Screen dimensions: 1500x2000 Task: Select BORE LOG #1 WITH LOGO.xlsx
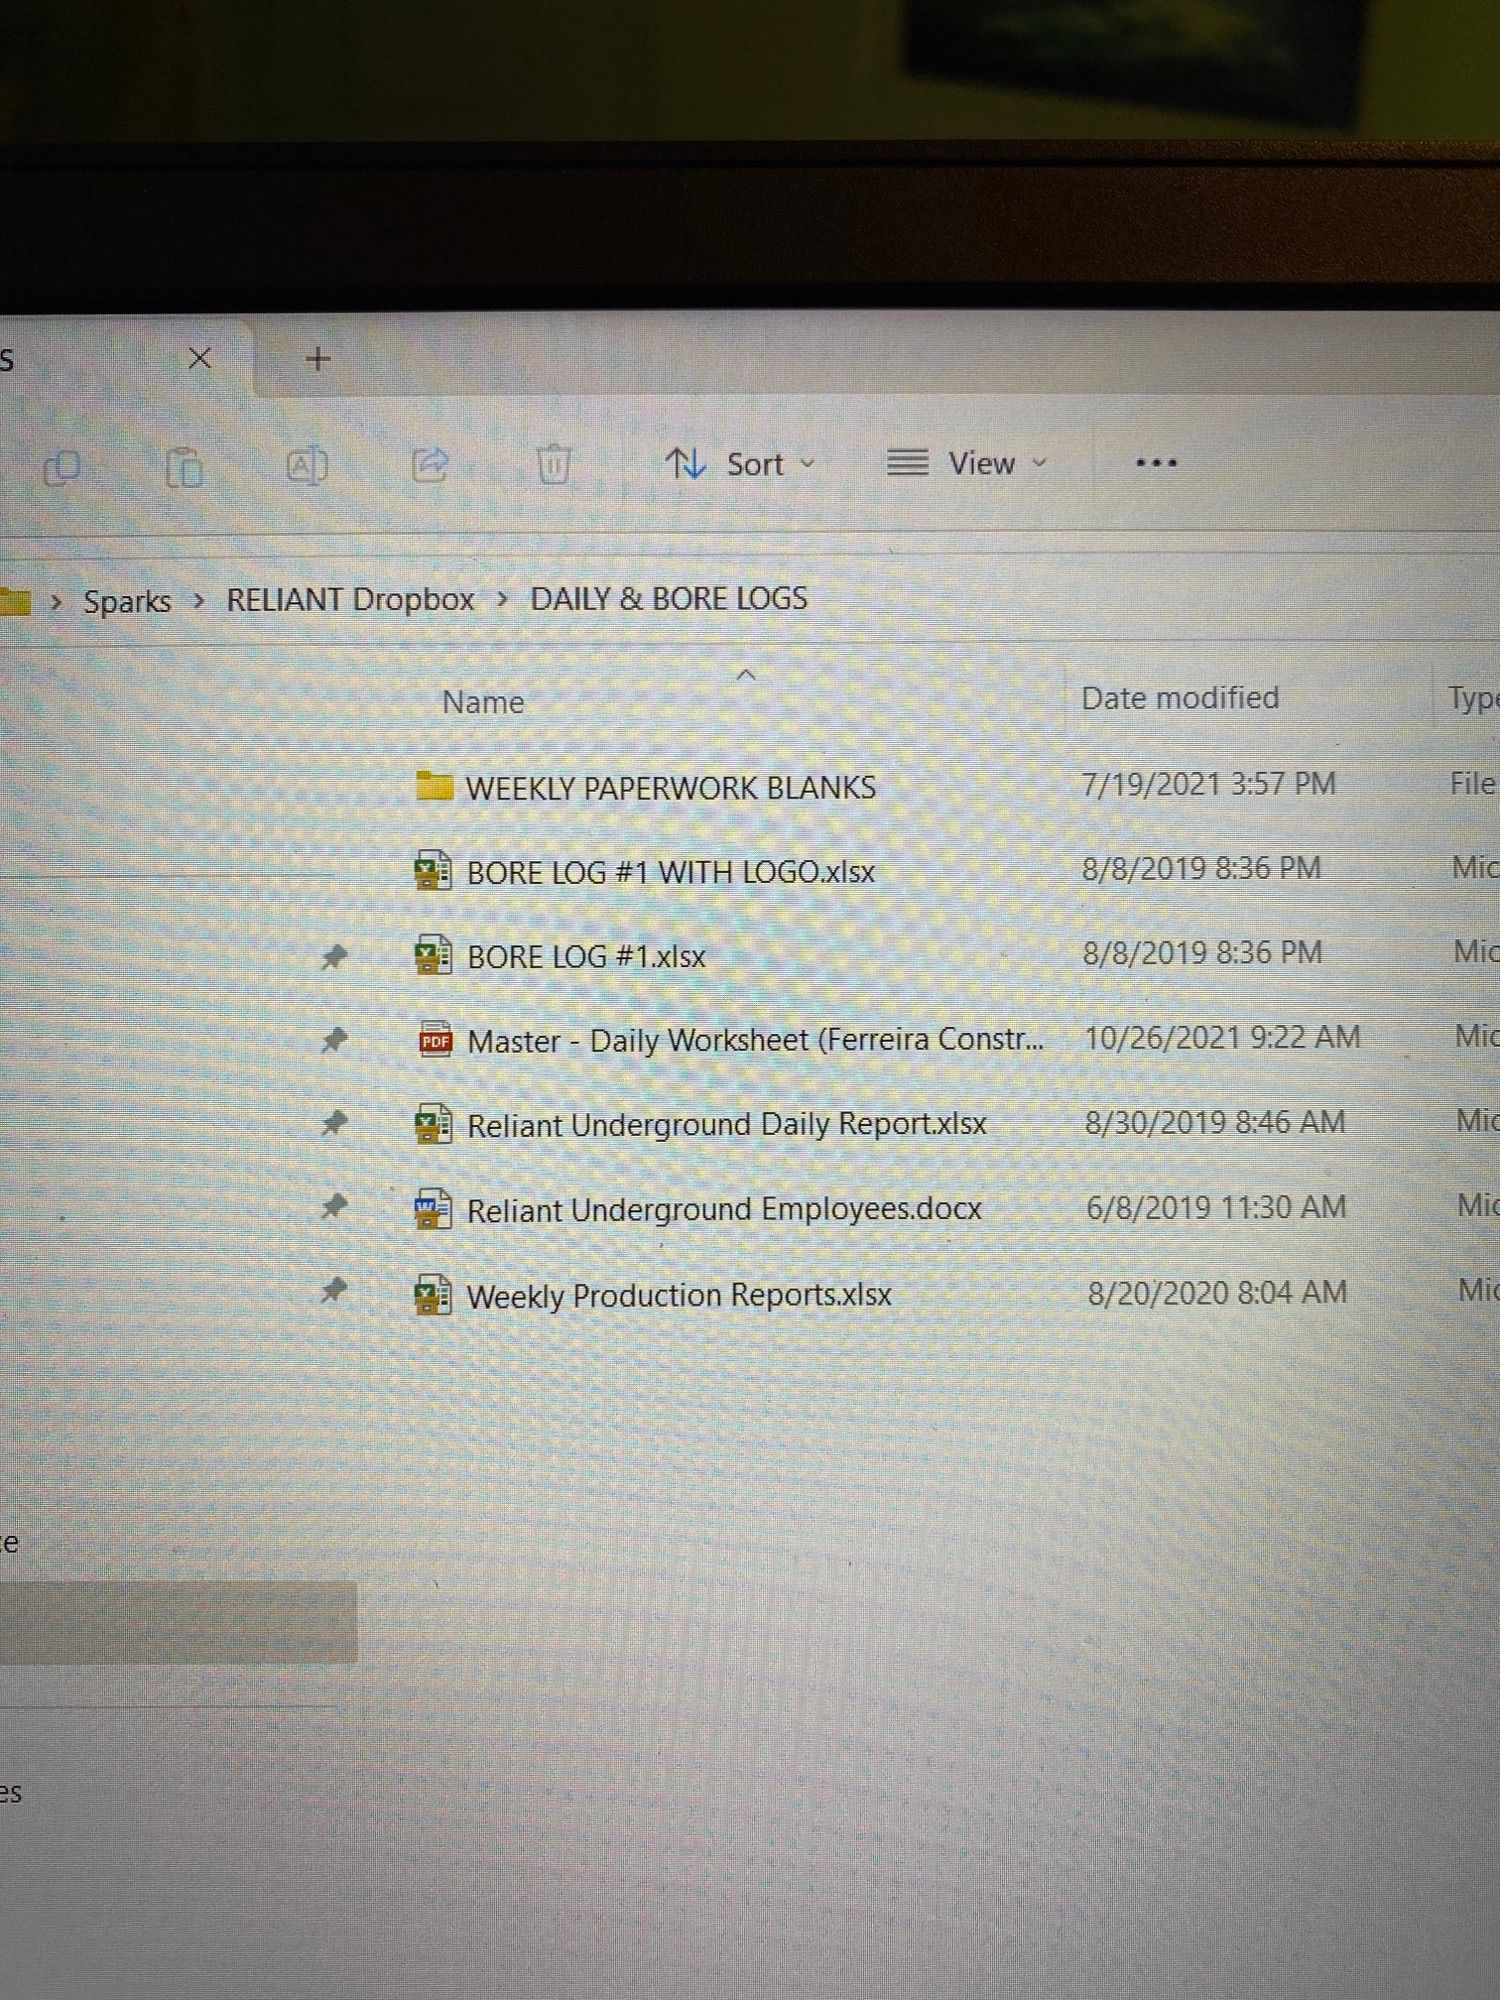coord(670,872)
